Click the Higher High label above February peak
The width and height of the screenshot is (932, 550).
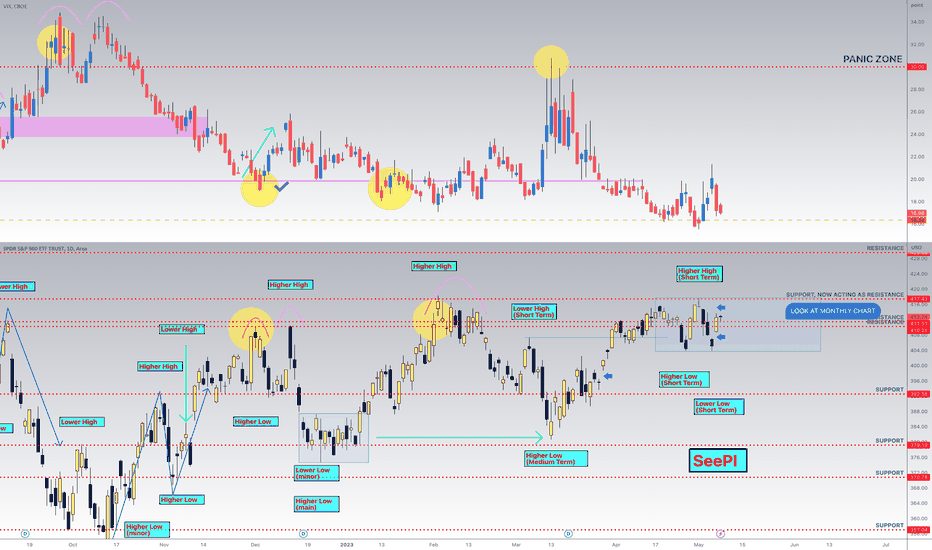pyautogui.click(x=434, y=266)
